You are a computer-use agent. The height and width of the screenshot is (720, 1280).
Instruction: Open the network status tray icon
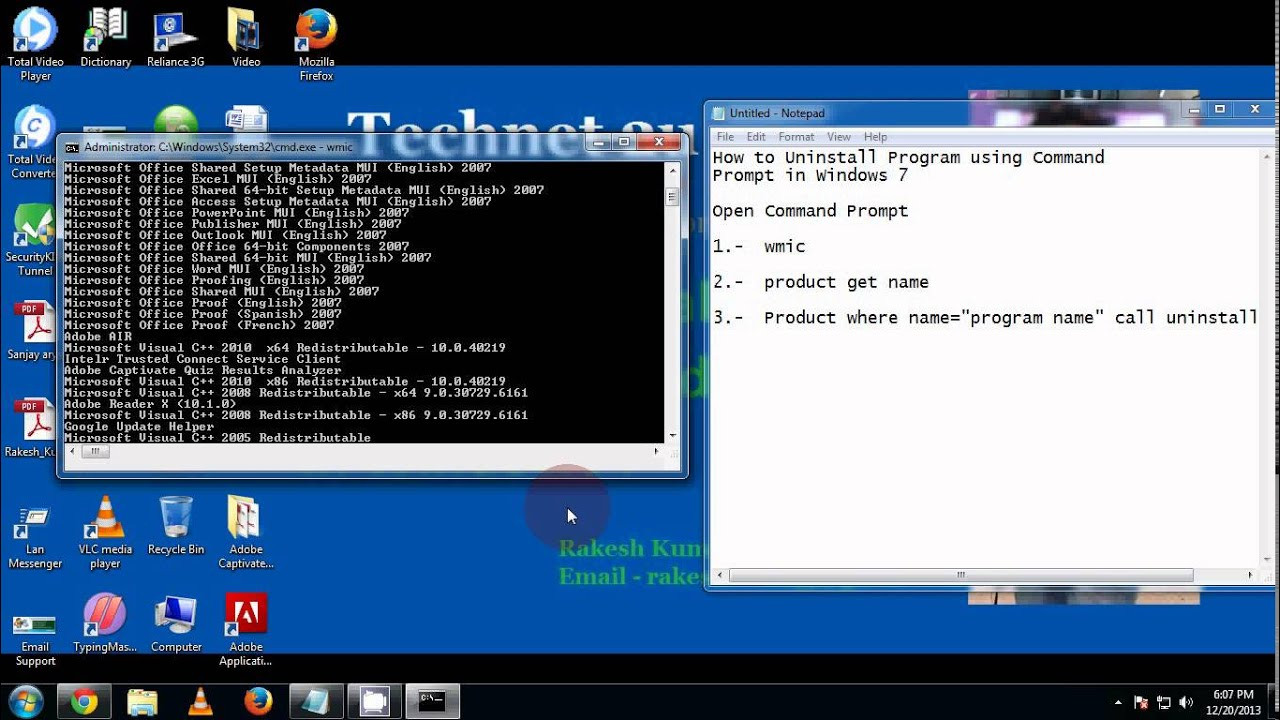tap(1164, 703)
